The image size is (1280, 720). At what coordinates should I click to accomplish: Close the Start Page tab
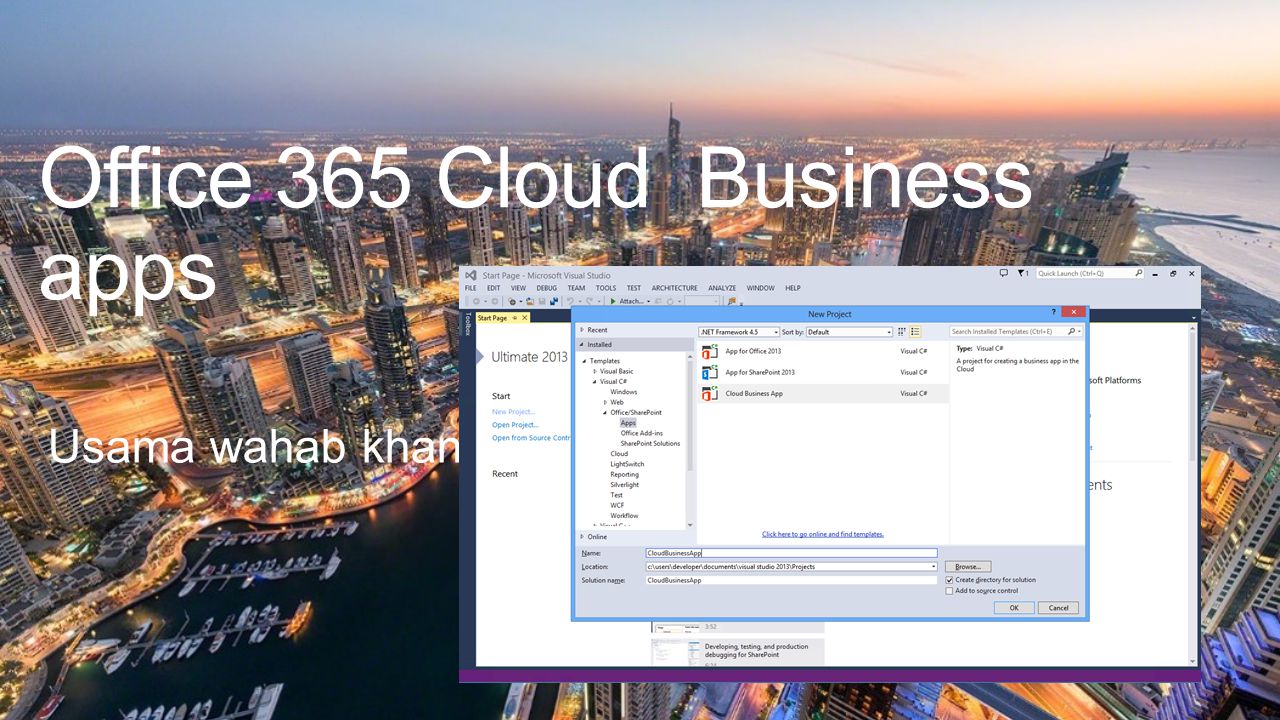pos(525,318)
